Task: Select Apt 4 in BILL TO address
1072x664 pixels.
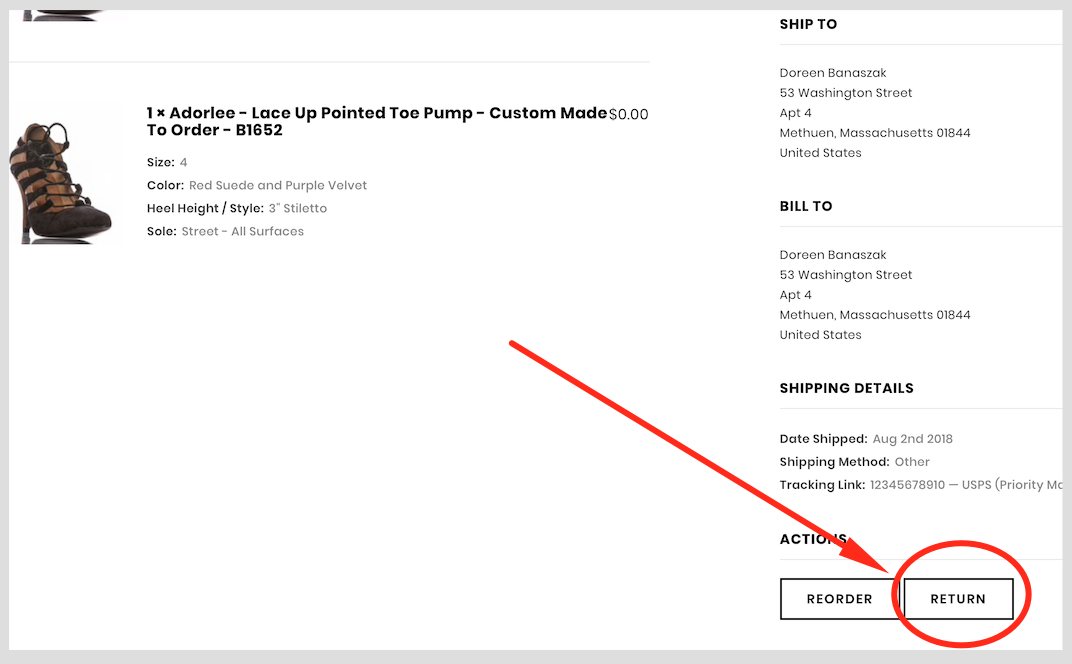Action: (x=796, y=295)
